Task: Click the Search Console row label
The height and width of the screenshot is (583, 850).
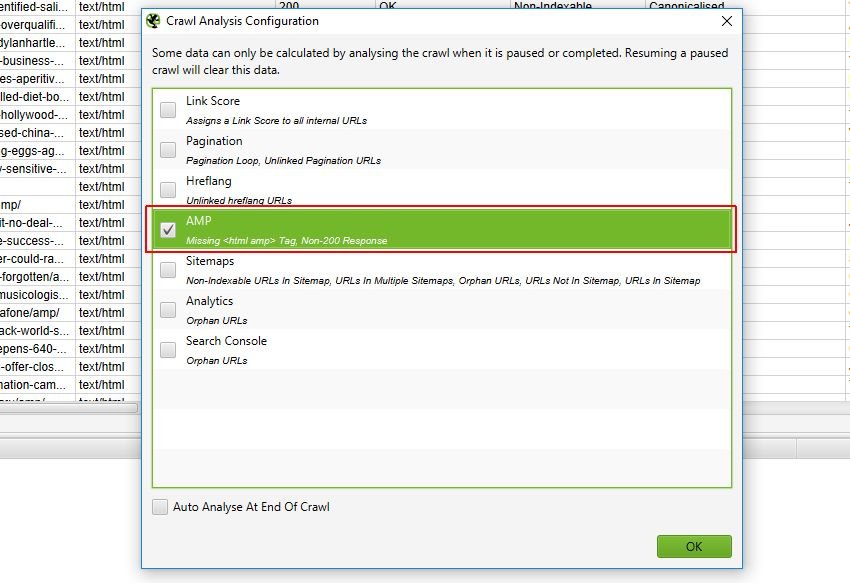Action: coord(226,341)
